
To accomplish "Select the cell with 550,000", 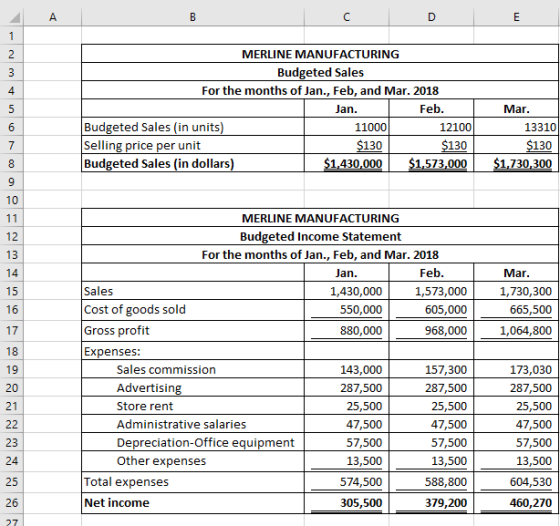I will click(x=346, y=310).
